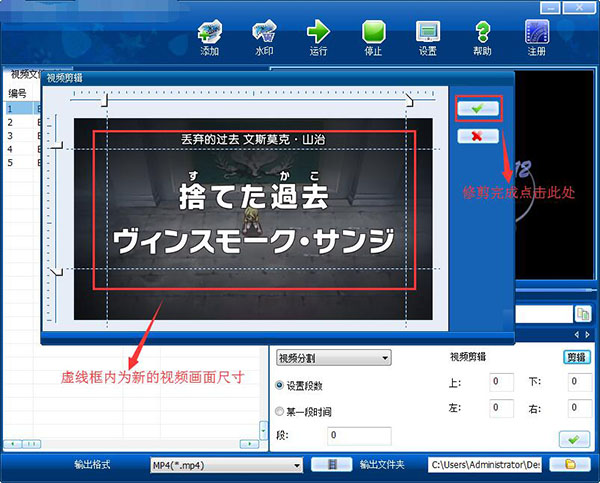Image resolution: width=600 pixels, height=483 pixels.
Task: Click the 左 crop value field
Action: [501, 408]
